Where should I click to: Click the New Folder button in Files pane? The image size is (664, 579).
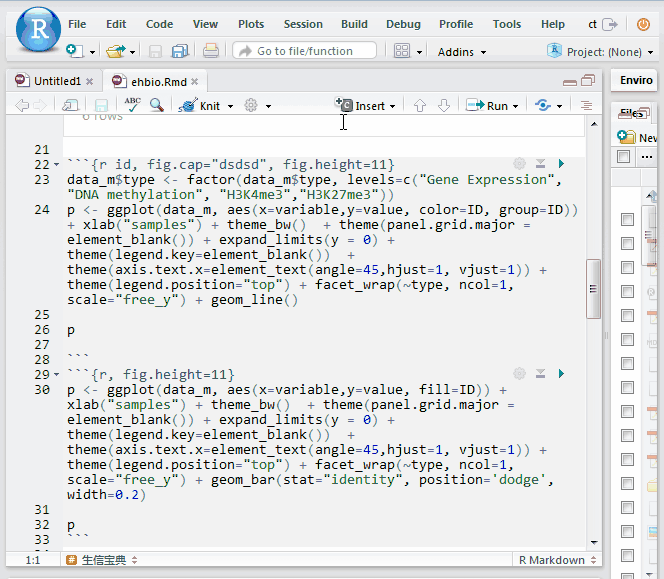pyautogui.click(x=637, y=137)
